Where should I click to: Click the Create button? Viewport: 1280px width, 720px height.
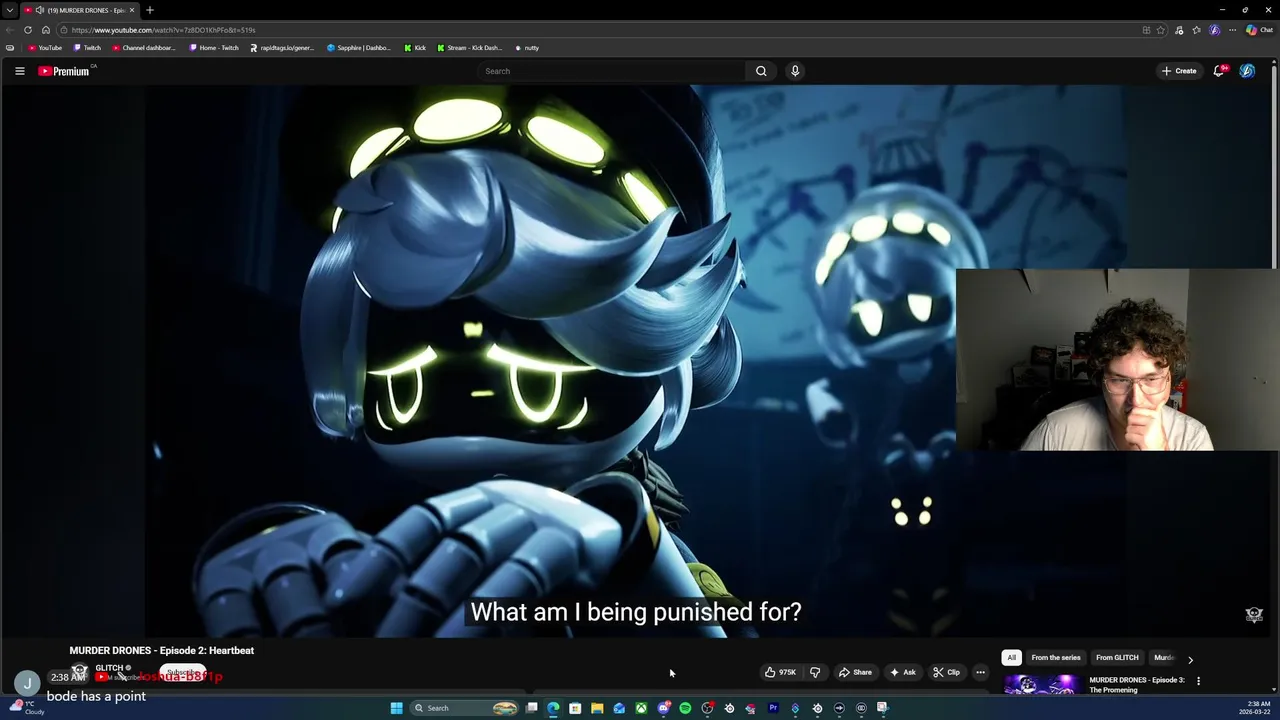point(1179,71)
